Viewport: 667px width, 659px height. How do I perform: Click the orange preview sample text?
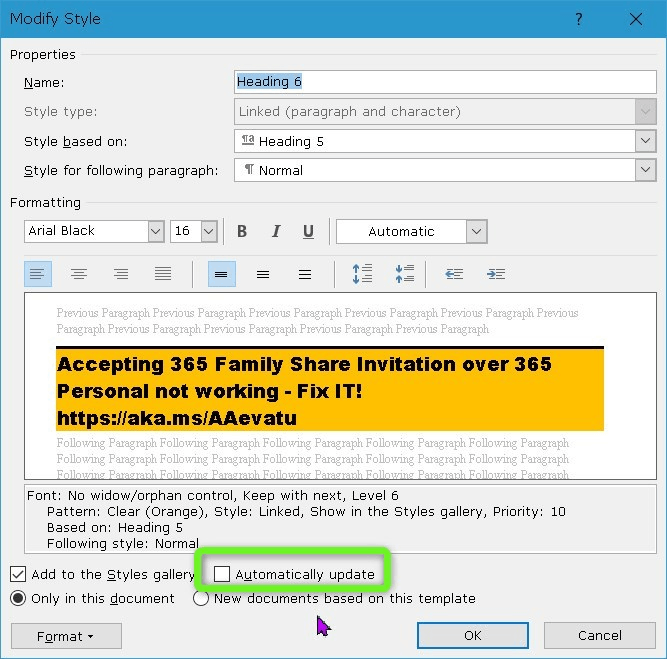pos(330,390)
